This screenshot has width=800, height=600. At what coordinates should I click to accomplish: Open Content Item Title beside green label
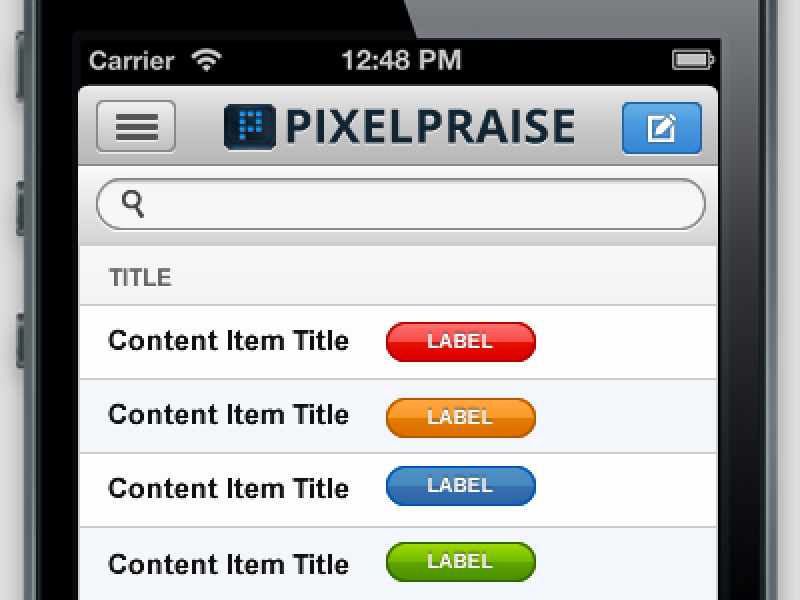228,564
